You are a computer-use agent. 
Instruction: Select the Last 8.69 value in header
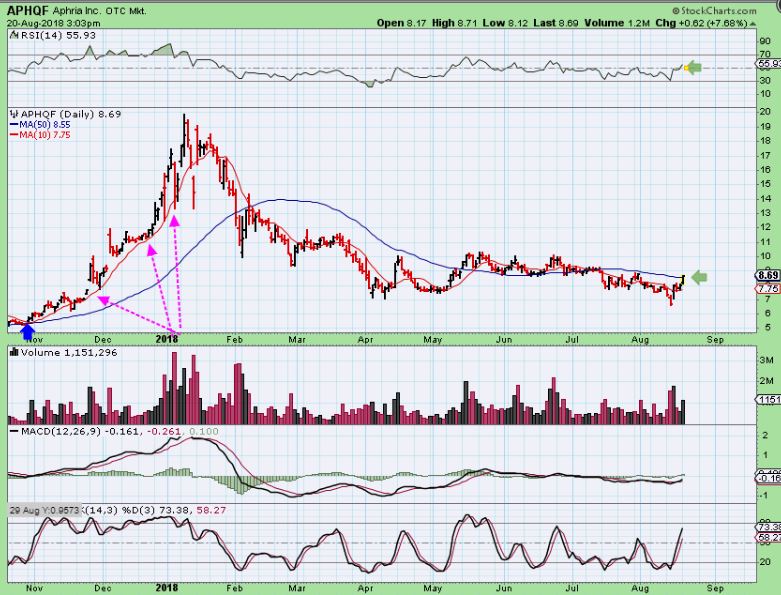pos(556,23)
